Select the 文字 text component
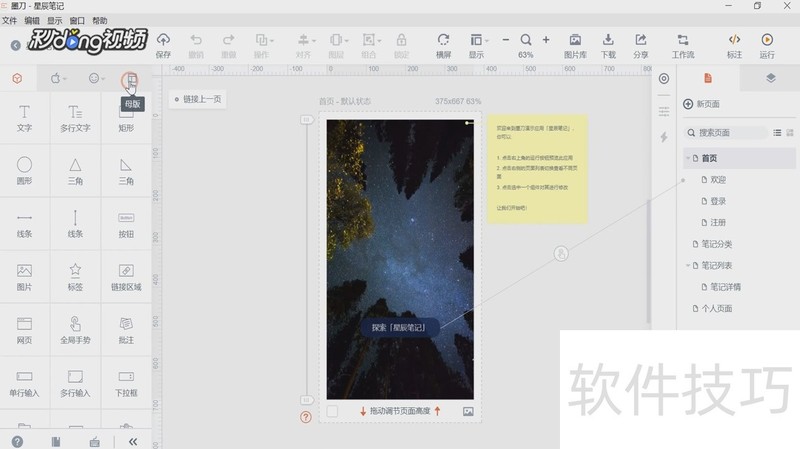Viewport: 800px width, 449px height. 25,117
